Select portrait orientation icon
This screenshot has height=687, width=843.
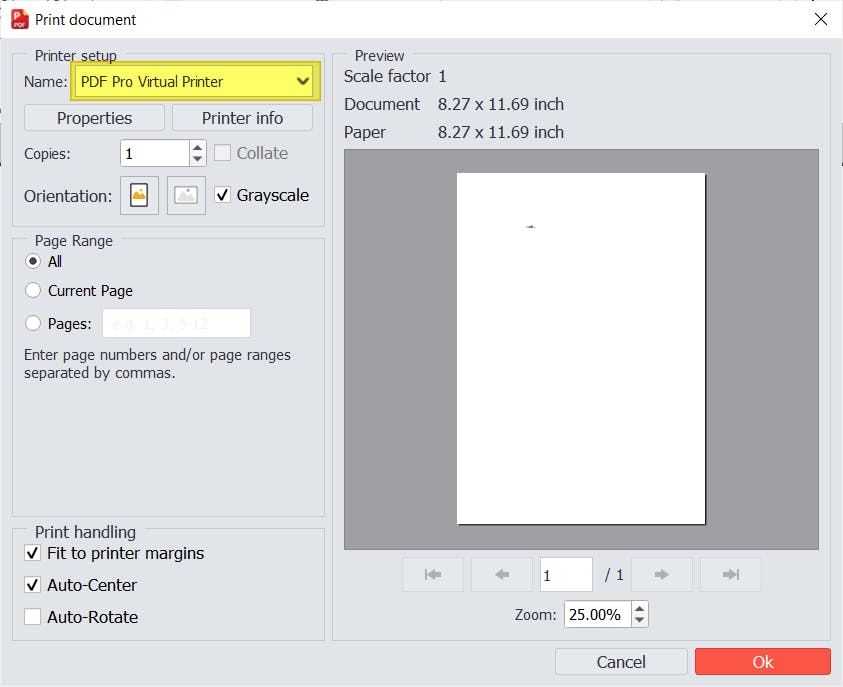138,195
